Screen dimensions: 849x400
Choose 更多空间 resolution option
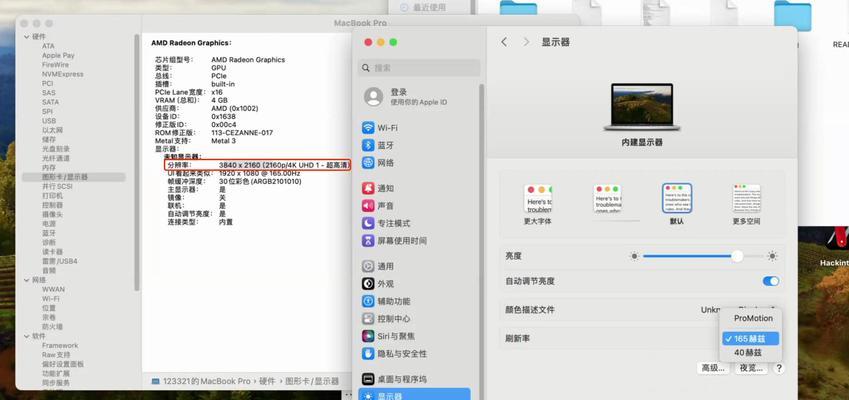747,204
